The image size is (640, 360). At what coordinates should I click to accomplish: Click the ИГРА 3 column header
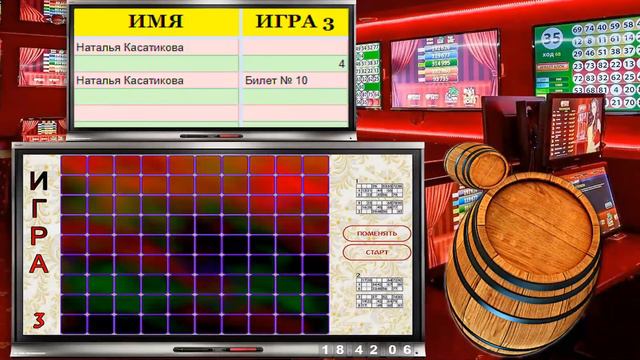(295, 22)
